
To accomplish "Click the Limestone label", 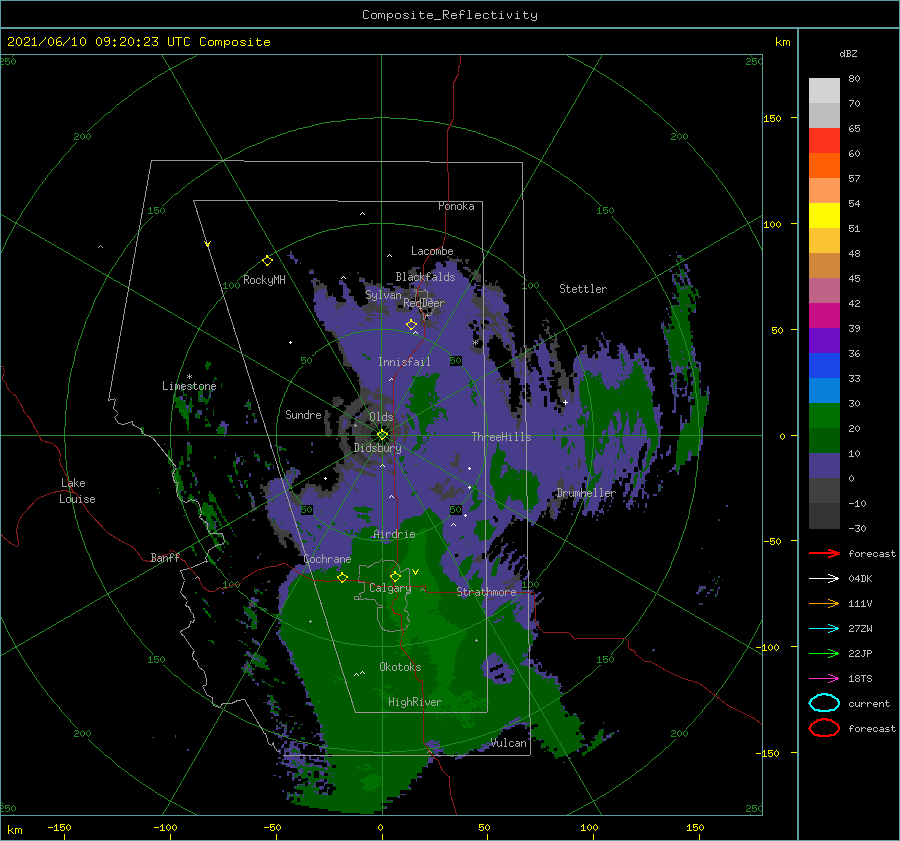I will pyautogui.click(x=189, y=386).
